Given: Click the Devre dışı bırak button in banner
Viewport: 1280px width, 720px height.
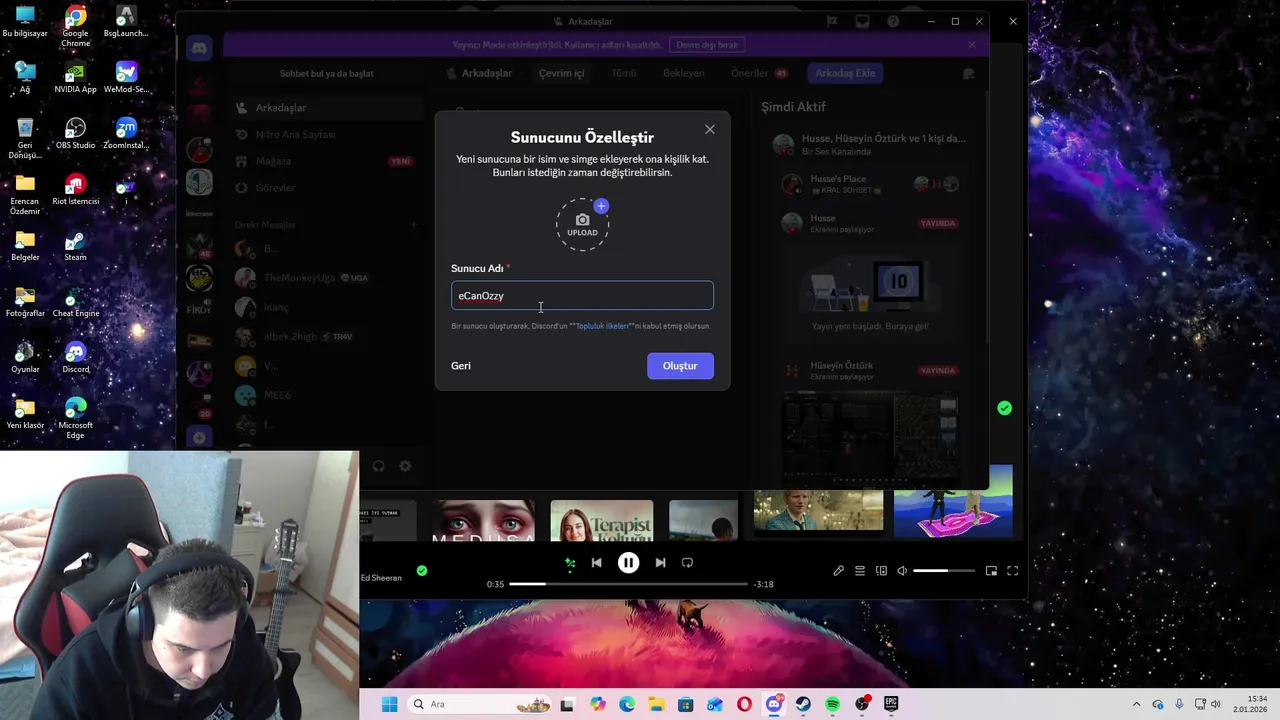Looking at the screenshot, I should tap(707, 45).
